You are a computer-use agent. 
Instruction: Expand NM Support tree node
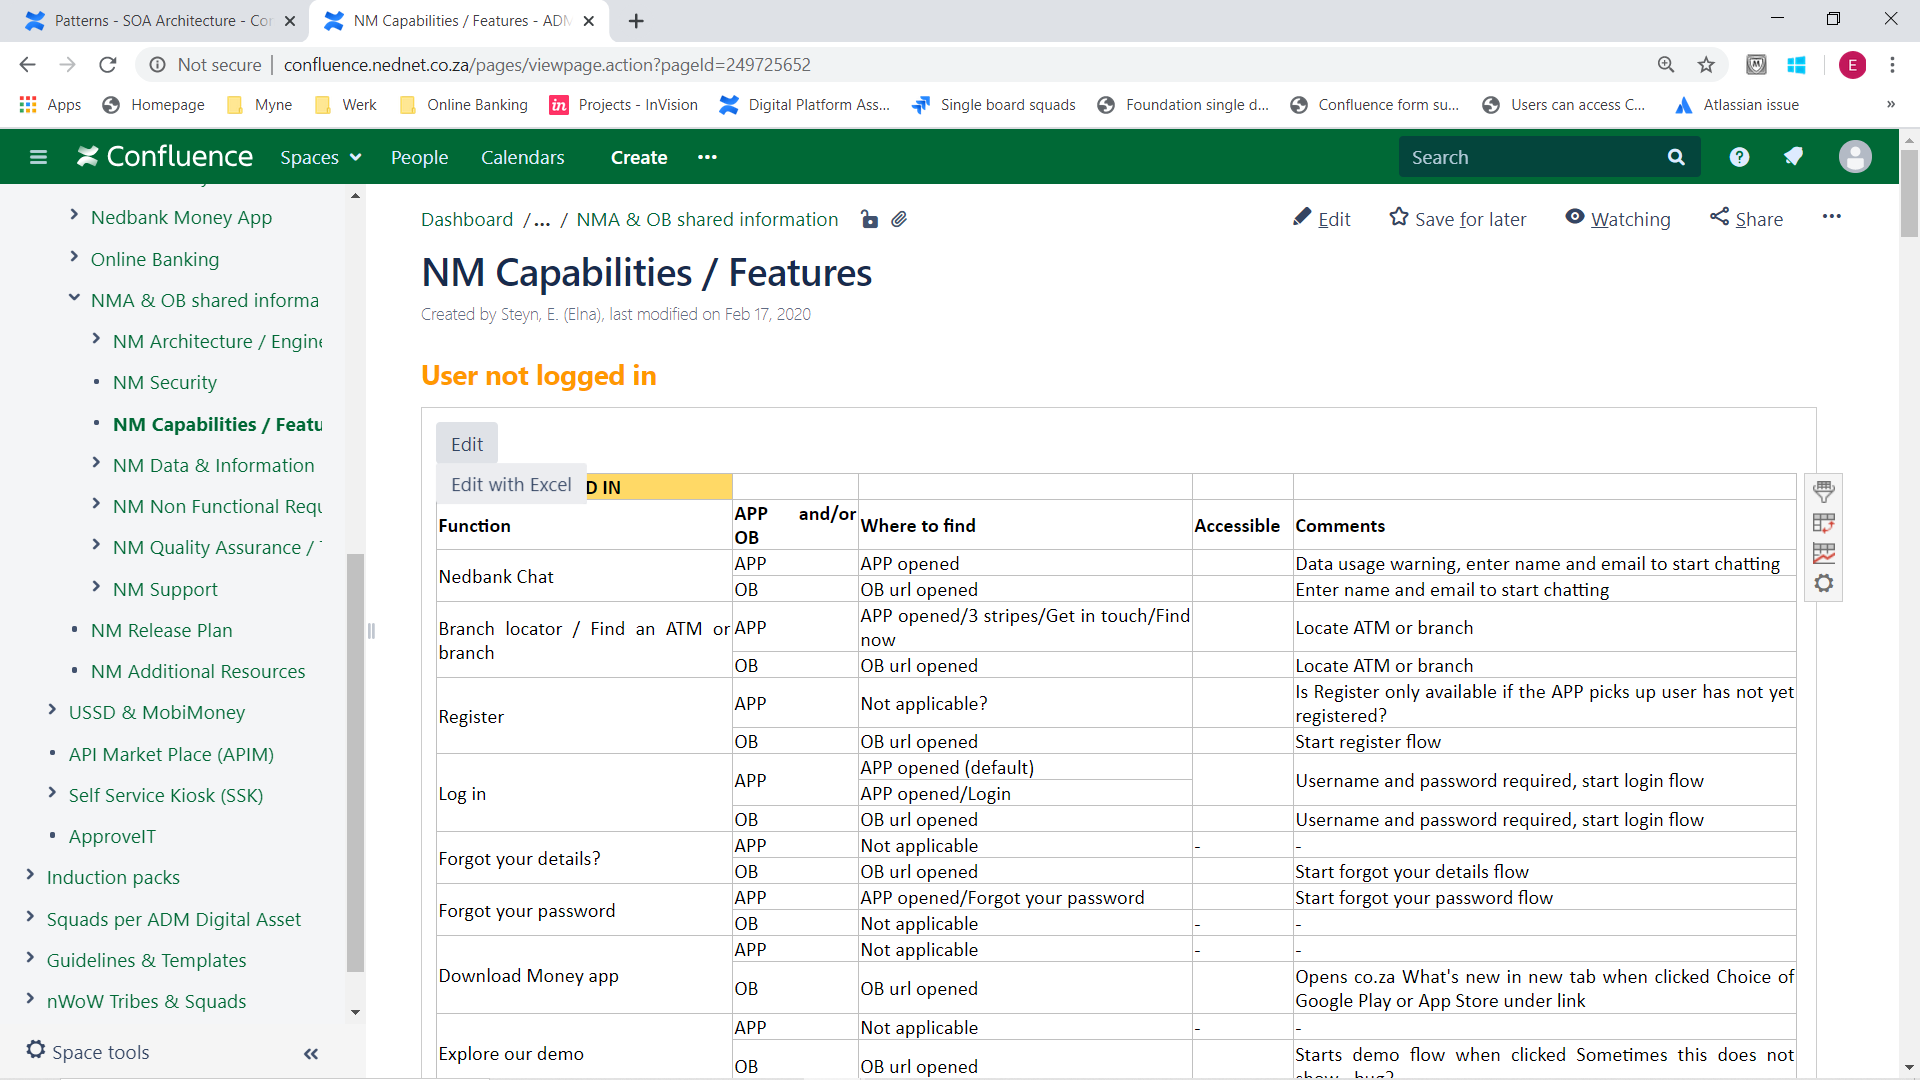click(96, 587)
